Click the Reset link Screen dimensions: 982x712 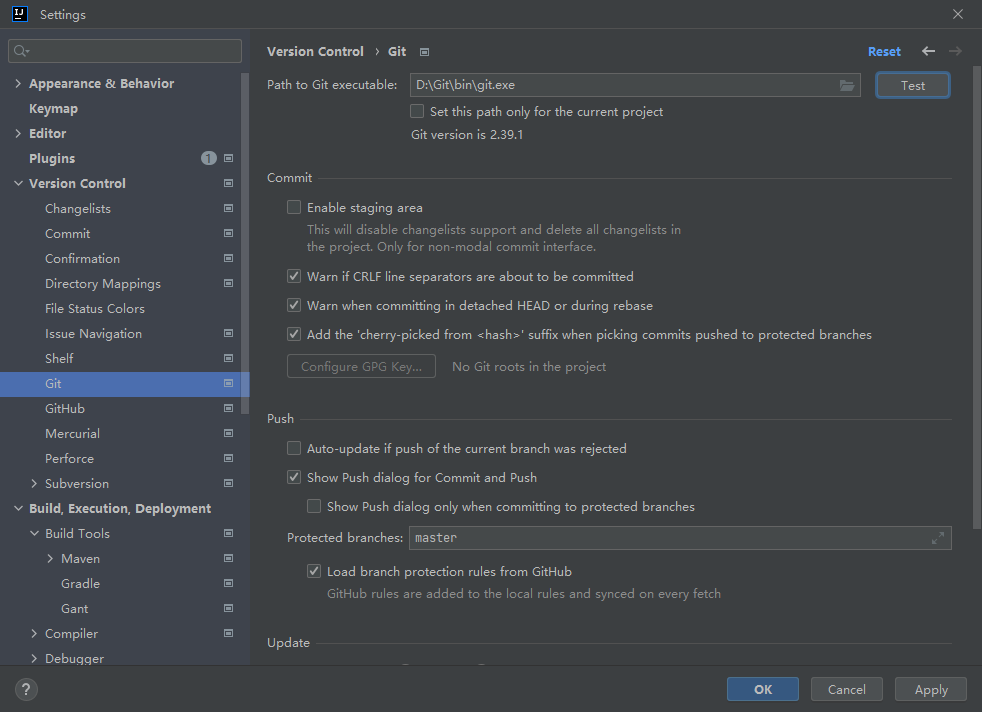(x=884, y=51)
